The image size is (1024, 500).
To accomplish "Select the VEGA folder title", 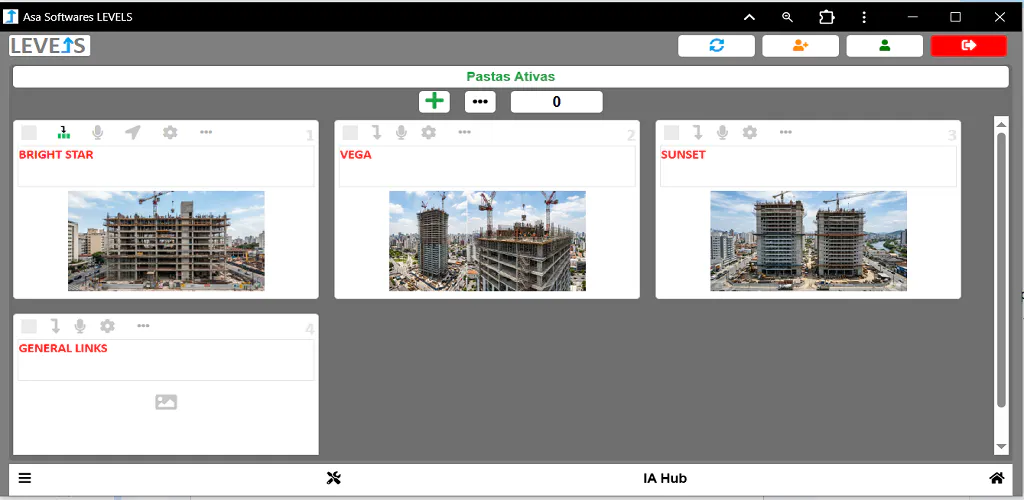I will click(356, 155).
